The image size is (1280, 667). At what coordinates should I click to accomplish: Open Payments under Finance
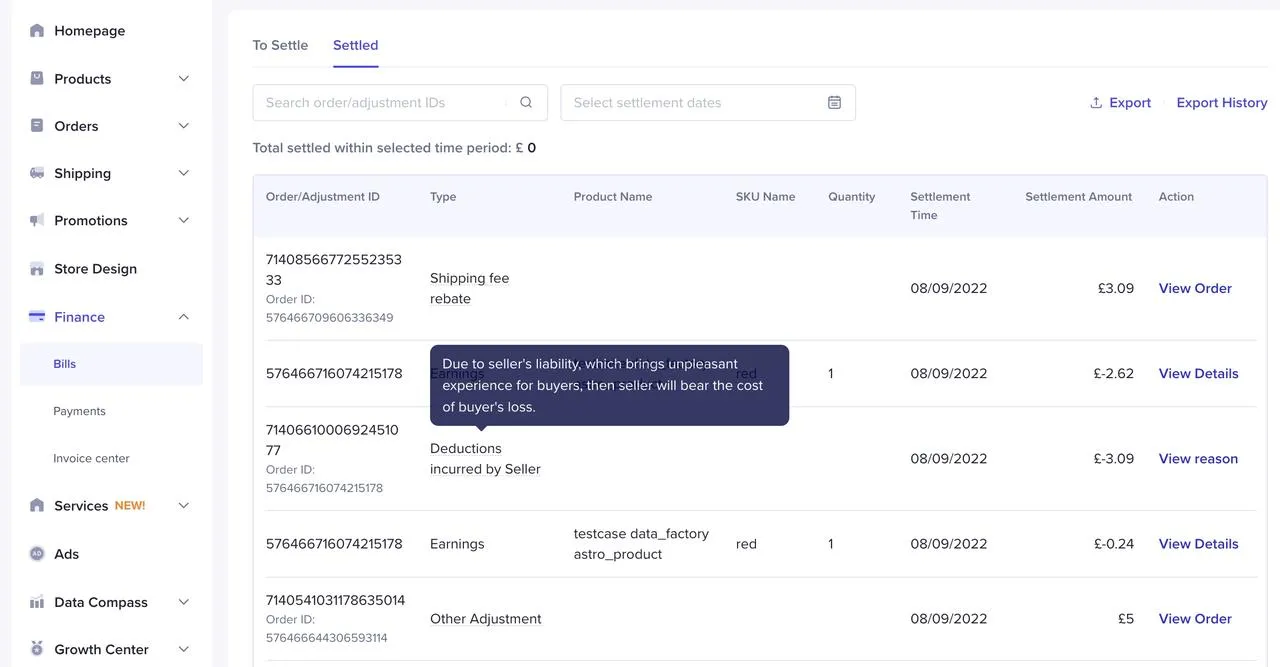tap(79, 411)
